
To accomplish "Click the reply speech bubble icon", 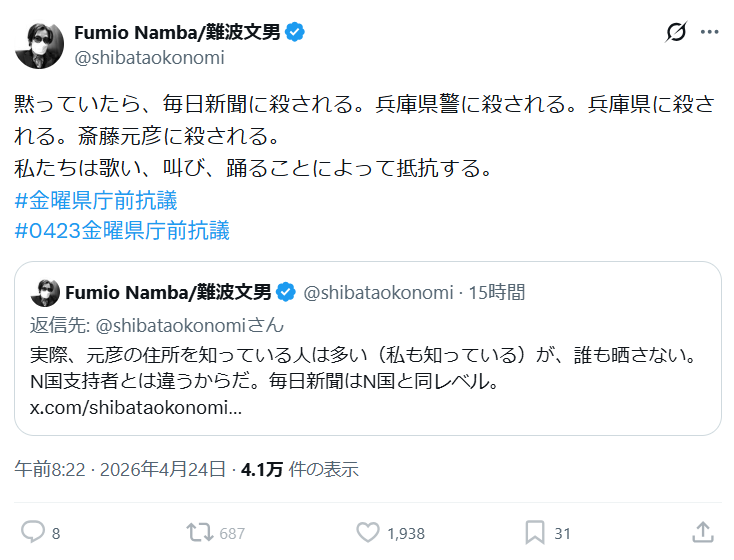I will tap(33, 532).
